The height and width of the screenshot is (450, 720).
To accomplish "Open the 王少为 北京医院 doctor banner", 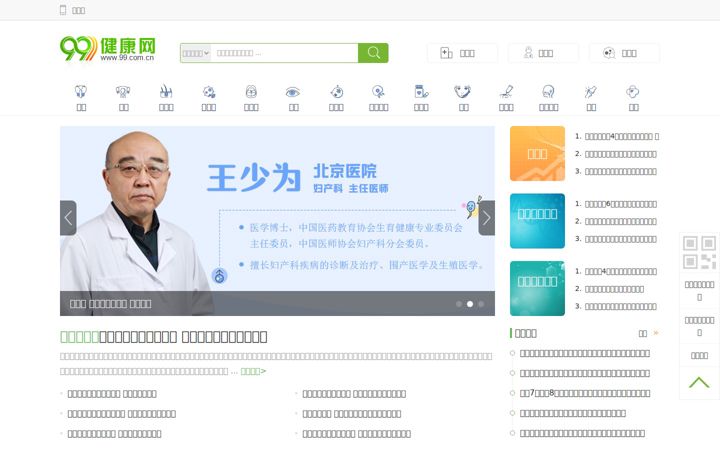I will pyautogui.click(x=277, y=221).
